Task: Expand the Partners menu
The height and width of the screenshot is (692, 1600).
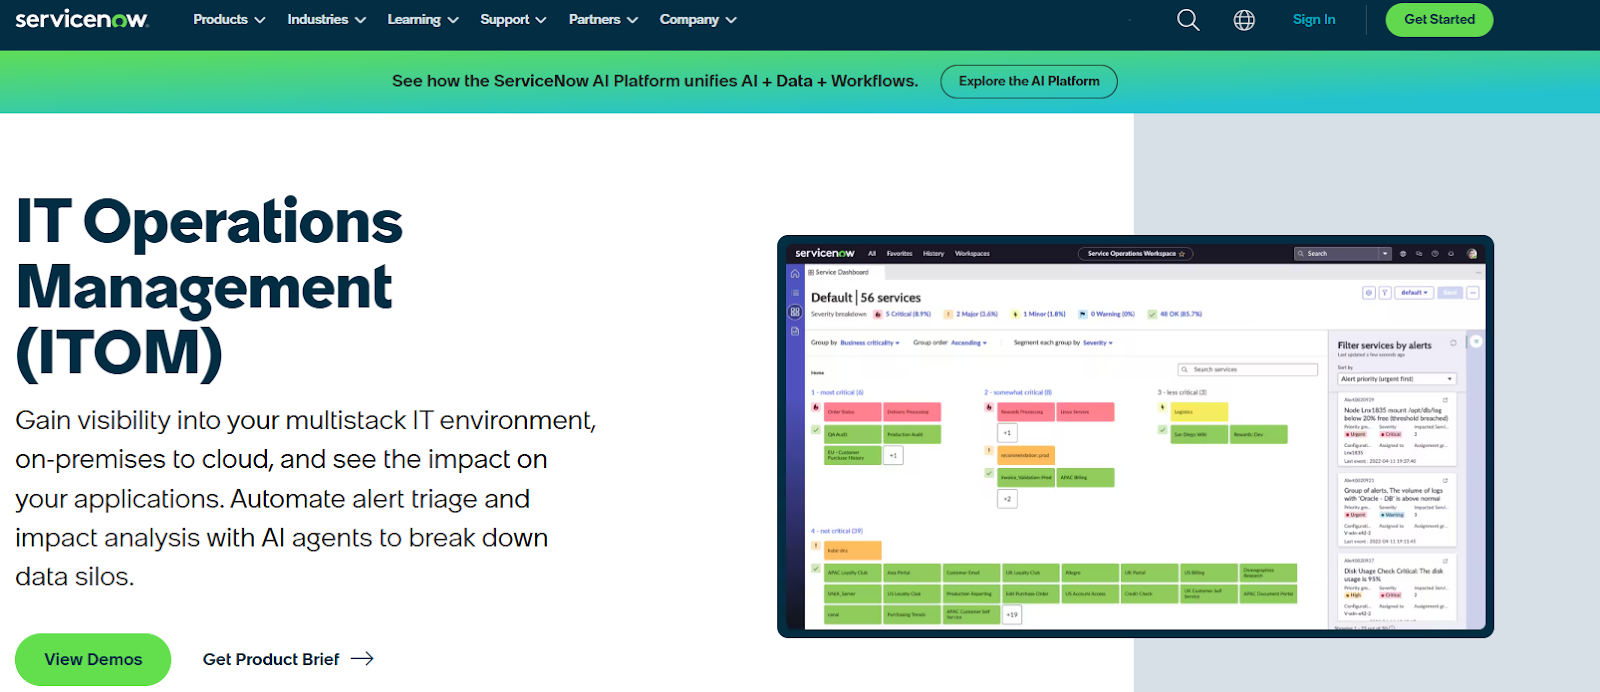Action: click(603, 19)
